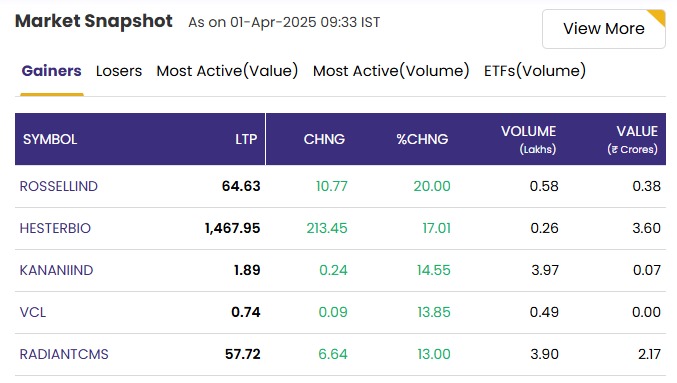Screen dimensions: 677x383
Task: Click the %CHNG column header
Action: click(422, 139)
